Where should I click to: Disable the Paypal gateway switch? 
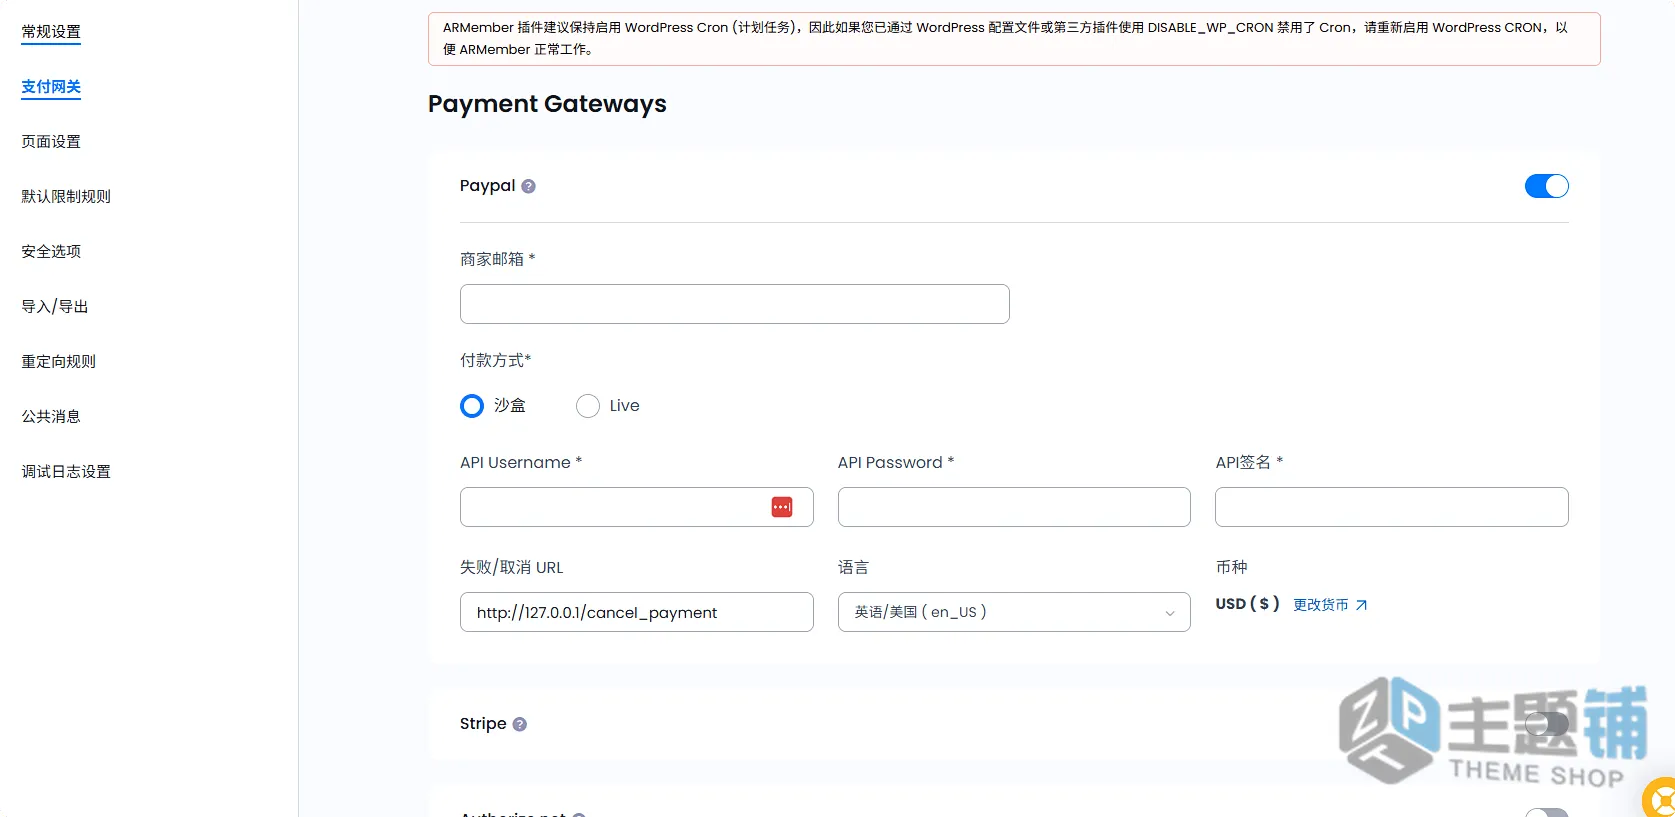point(1546,186)
